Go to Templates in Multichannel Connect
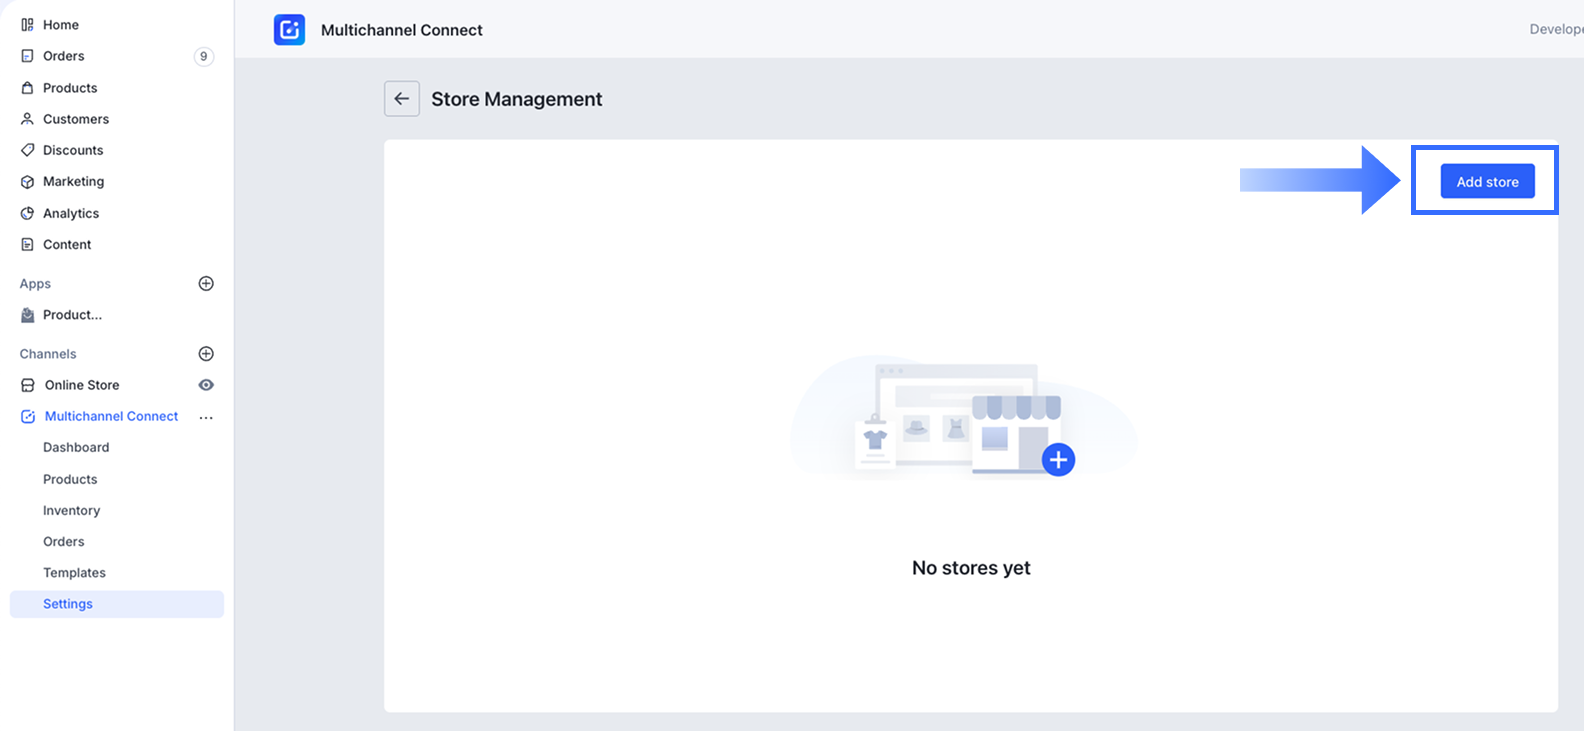 (x=74, y=573)
